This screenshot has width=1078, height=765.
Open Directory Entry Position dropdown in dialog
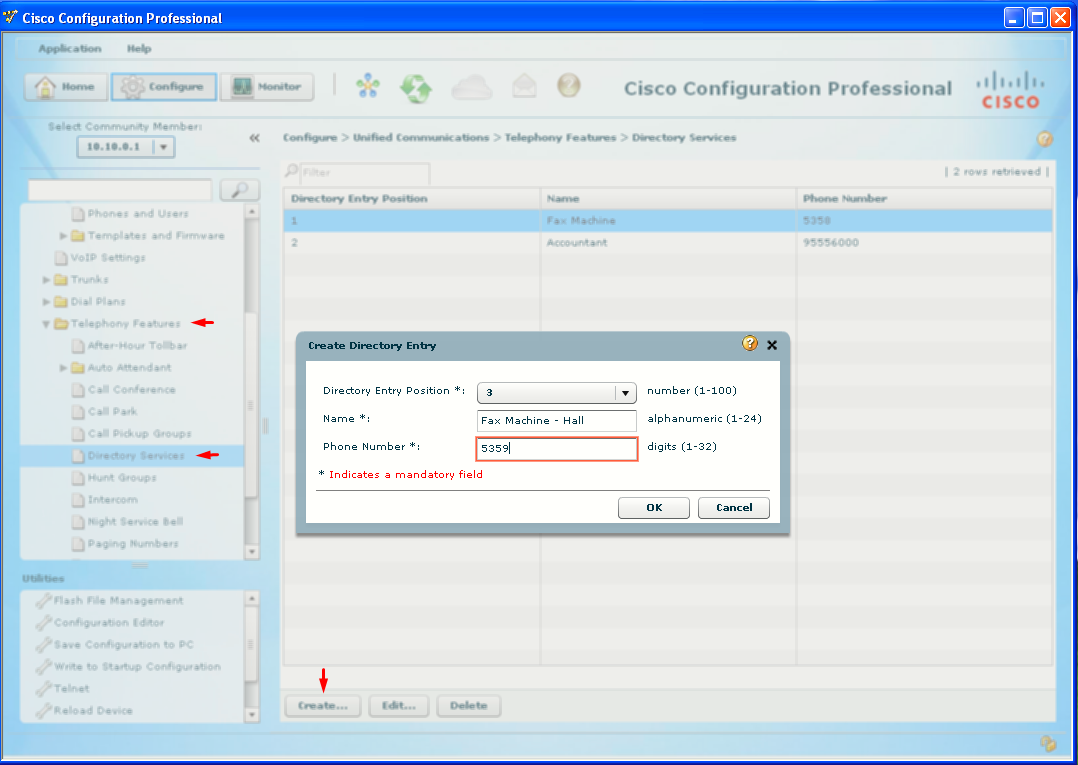coord(557,392)
